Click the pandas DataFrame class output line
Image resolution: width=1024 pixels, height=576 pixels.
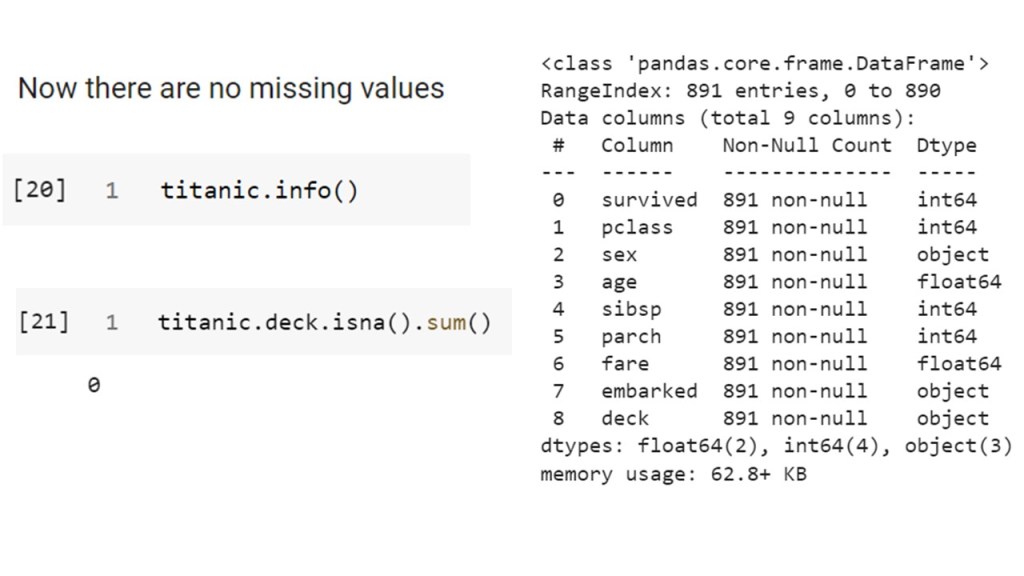tap(764, 64)
